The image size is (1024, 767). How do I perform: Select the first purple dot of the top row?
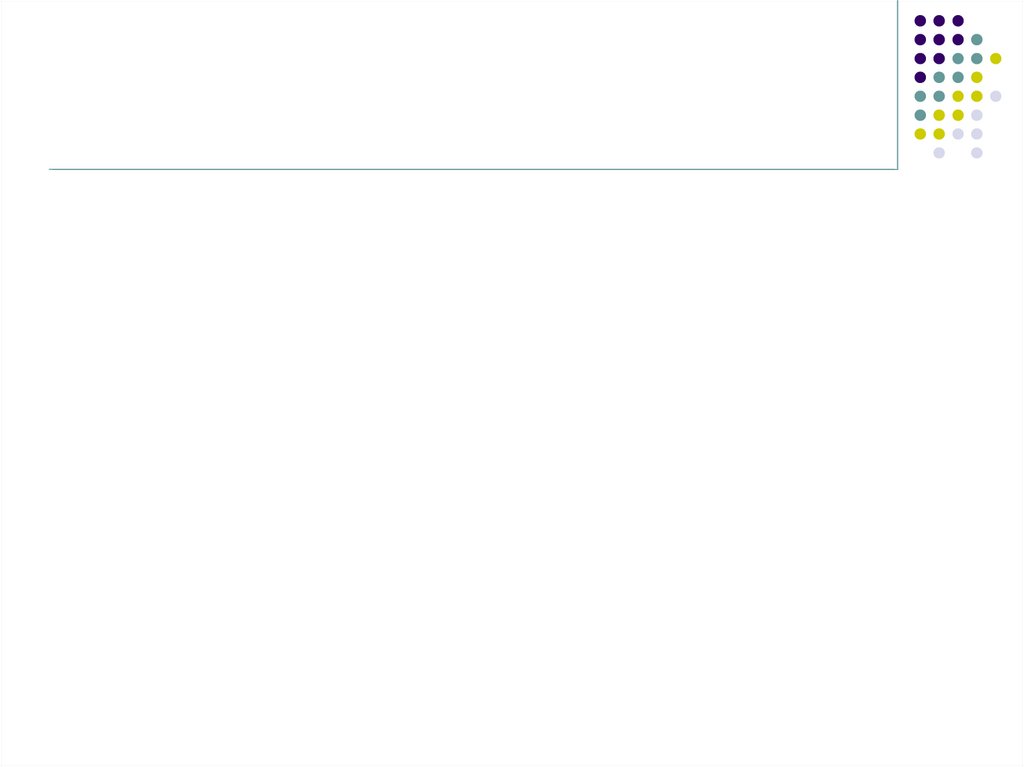point(920,21)
